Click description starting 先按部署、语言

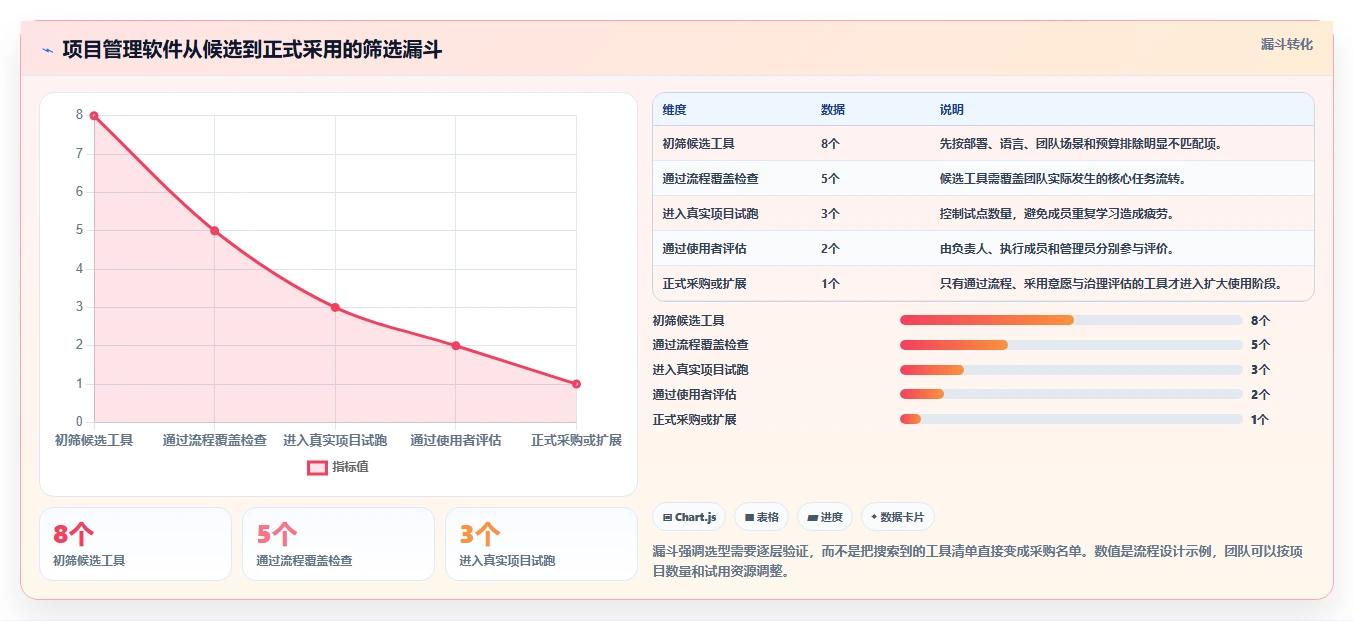click(x=1081, y=144)
